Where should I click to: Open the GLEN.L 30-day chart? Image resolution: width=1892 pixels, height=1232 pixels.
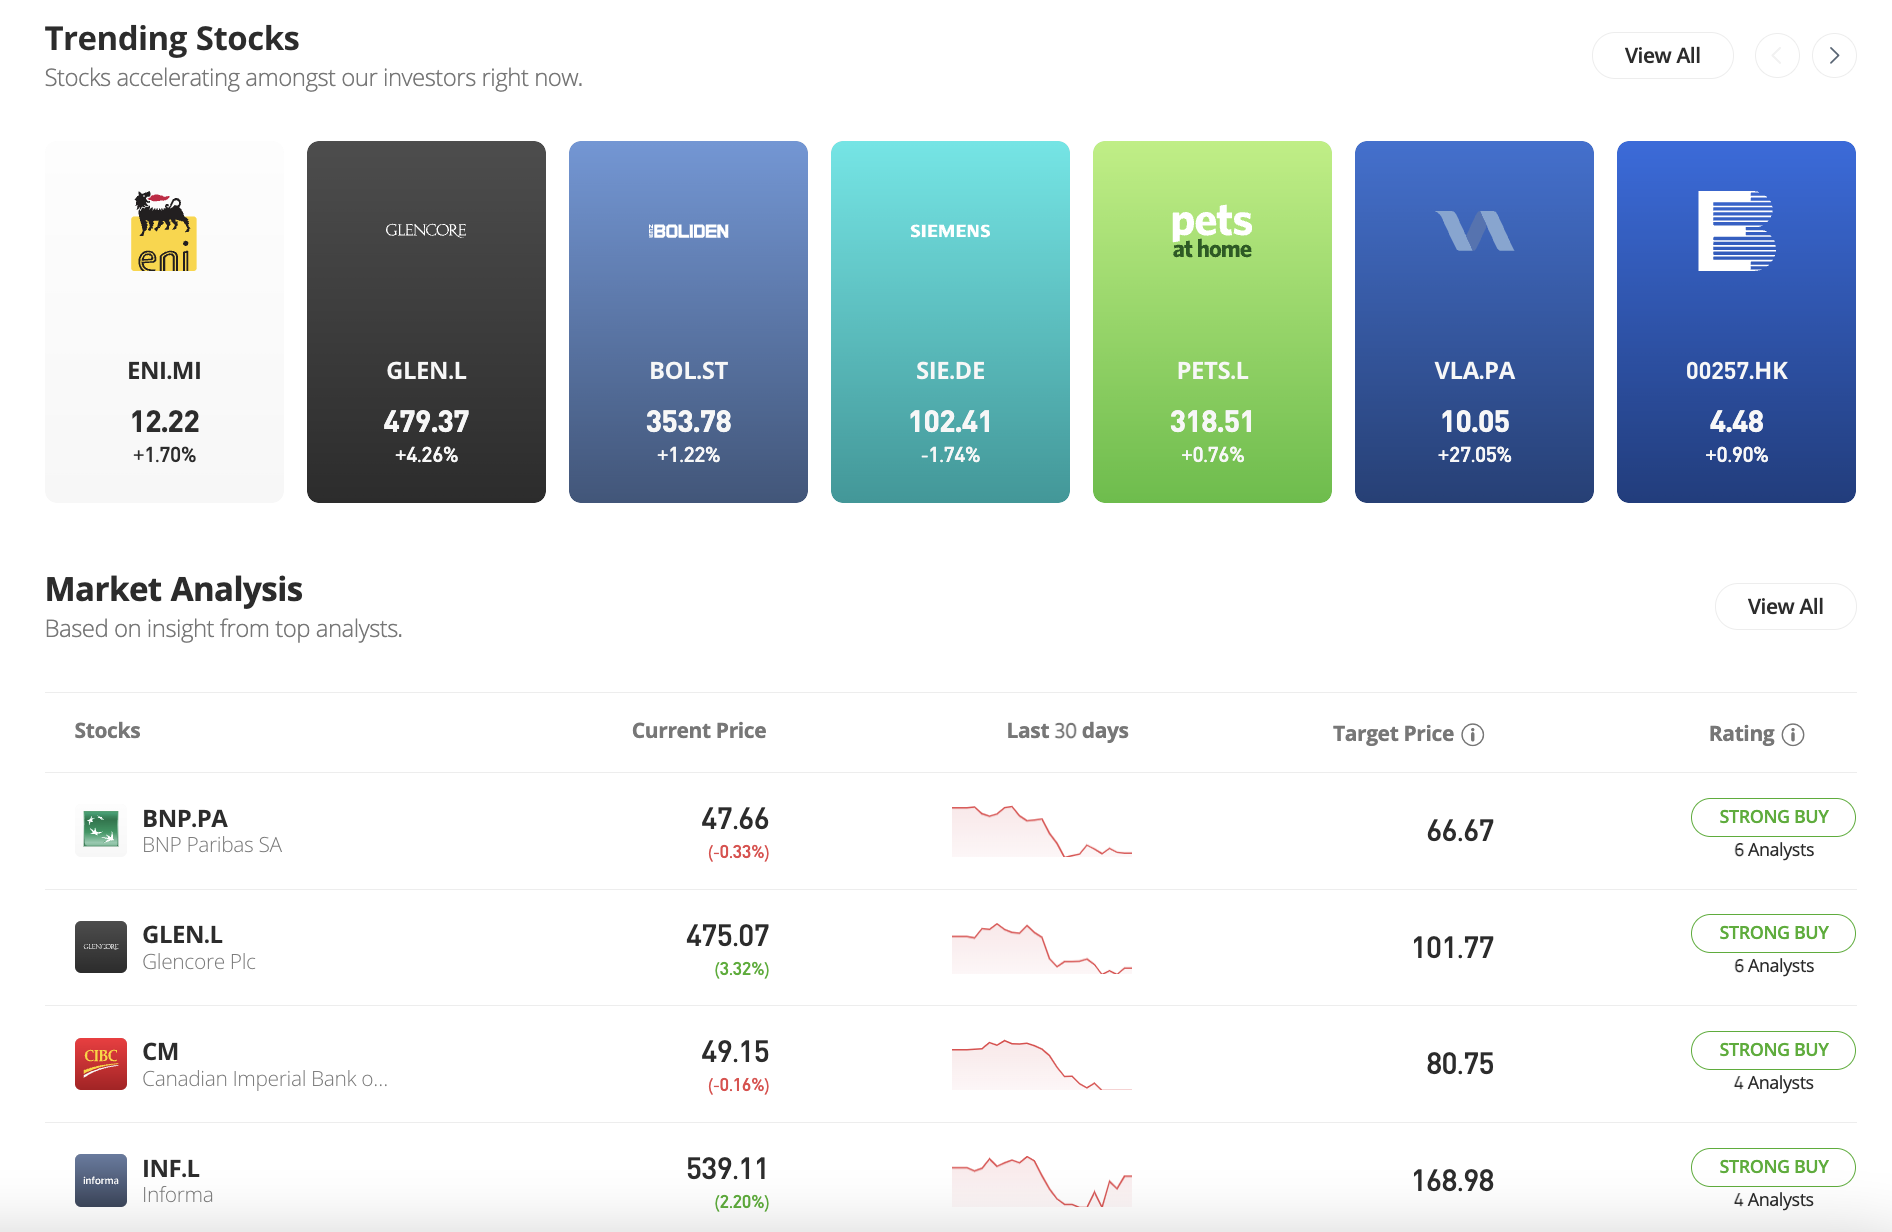pos(1042,948)
